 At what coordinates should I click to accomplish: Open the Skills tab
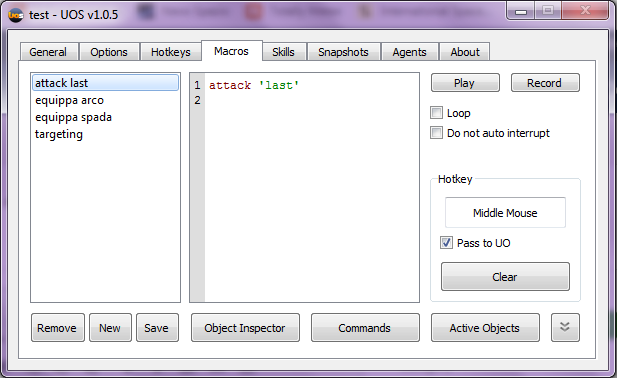click(284, 52)
